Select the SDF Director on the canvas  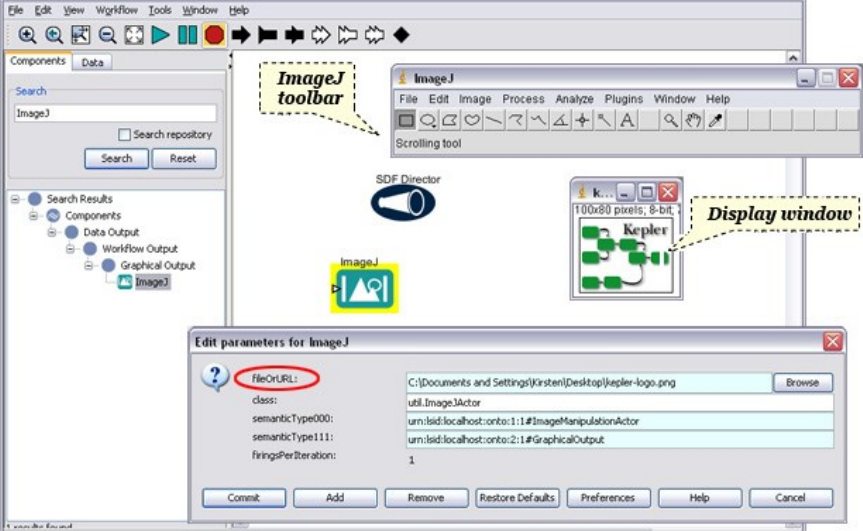click(x=403, y=202)
